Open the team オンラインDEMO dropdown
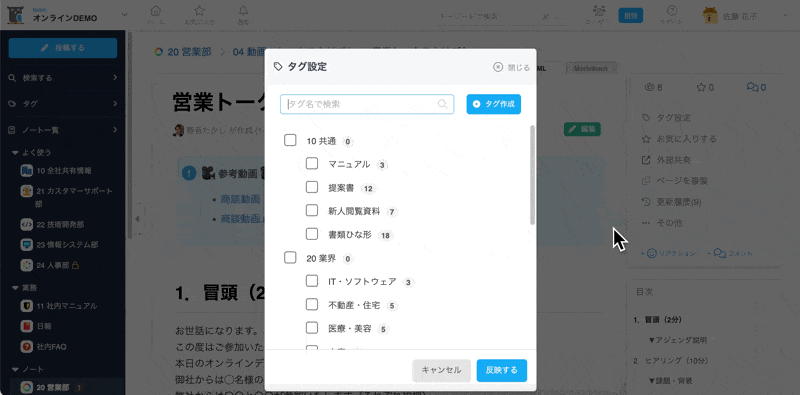 click(x=125, y=15)
